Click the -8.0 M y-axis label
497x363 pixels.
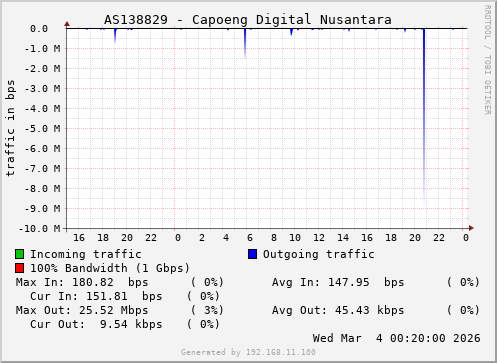click(42, 189)
